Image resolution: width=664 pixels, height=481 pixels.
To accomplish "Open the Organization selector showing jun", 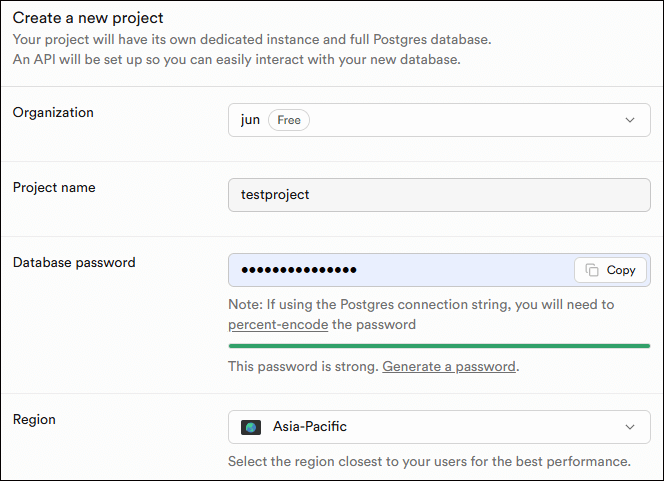I will point(439,120).
